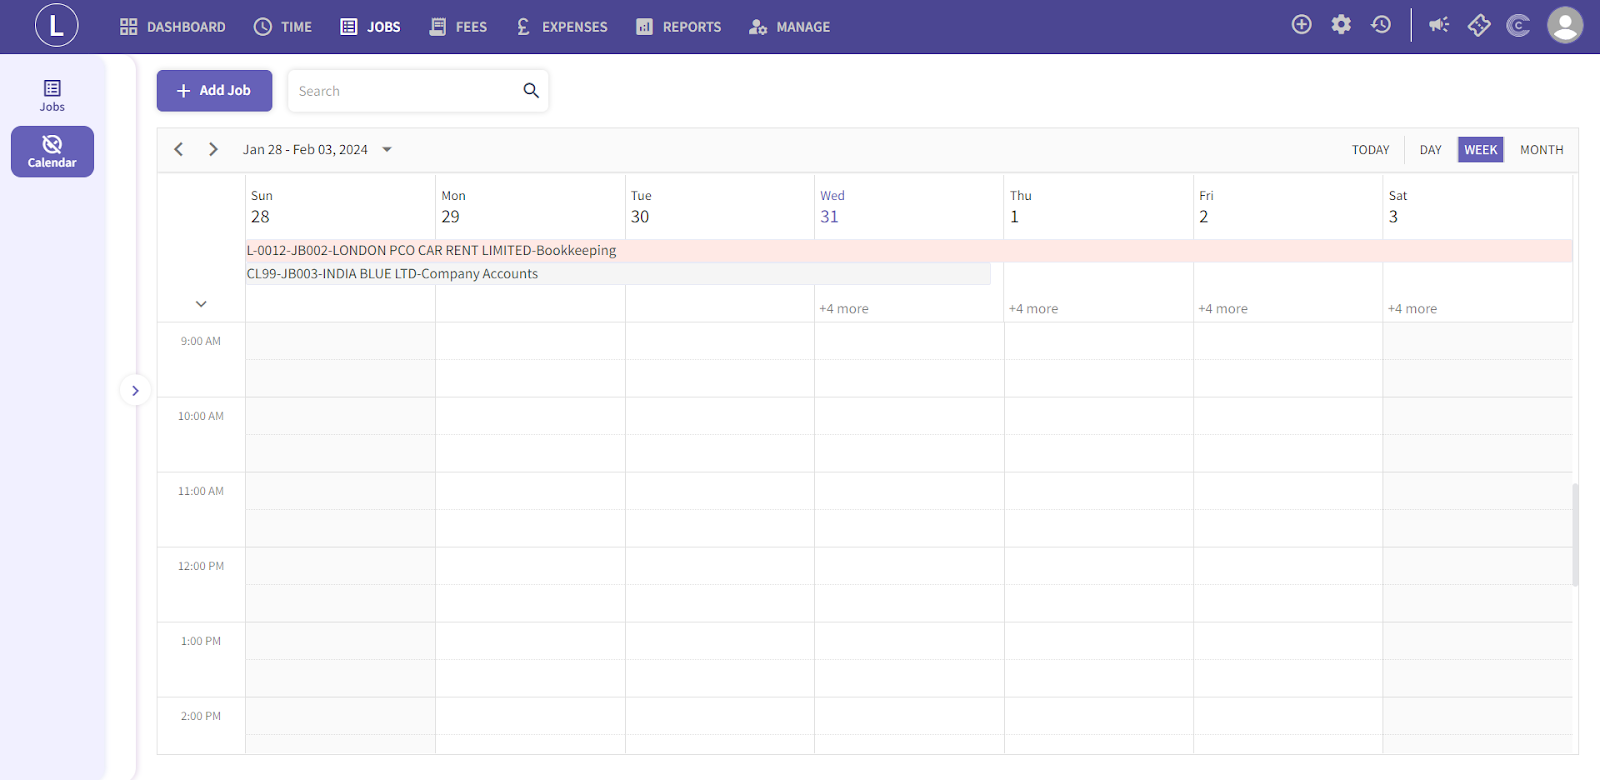Jump to Today in the calendar
Screen dimensions: 1600x780
tap(1370, 150)
